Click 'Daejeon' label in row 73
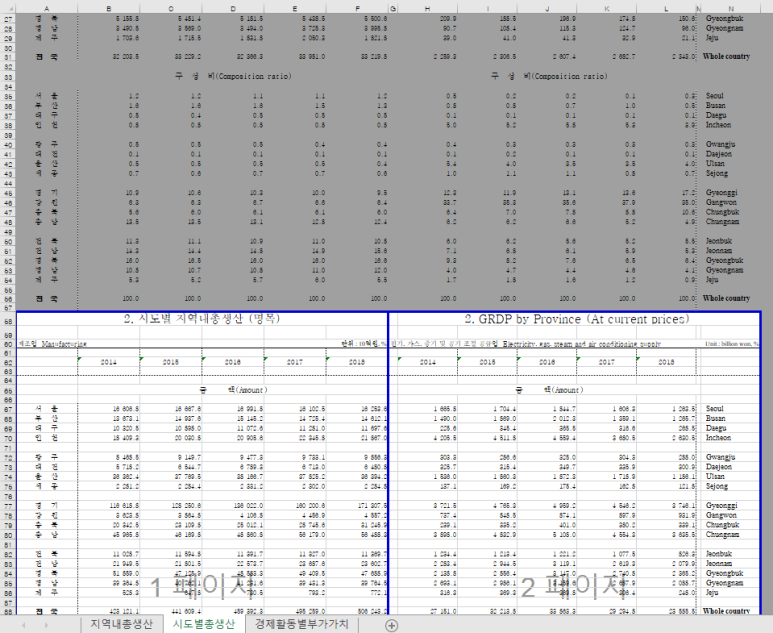 pos(719,466)
